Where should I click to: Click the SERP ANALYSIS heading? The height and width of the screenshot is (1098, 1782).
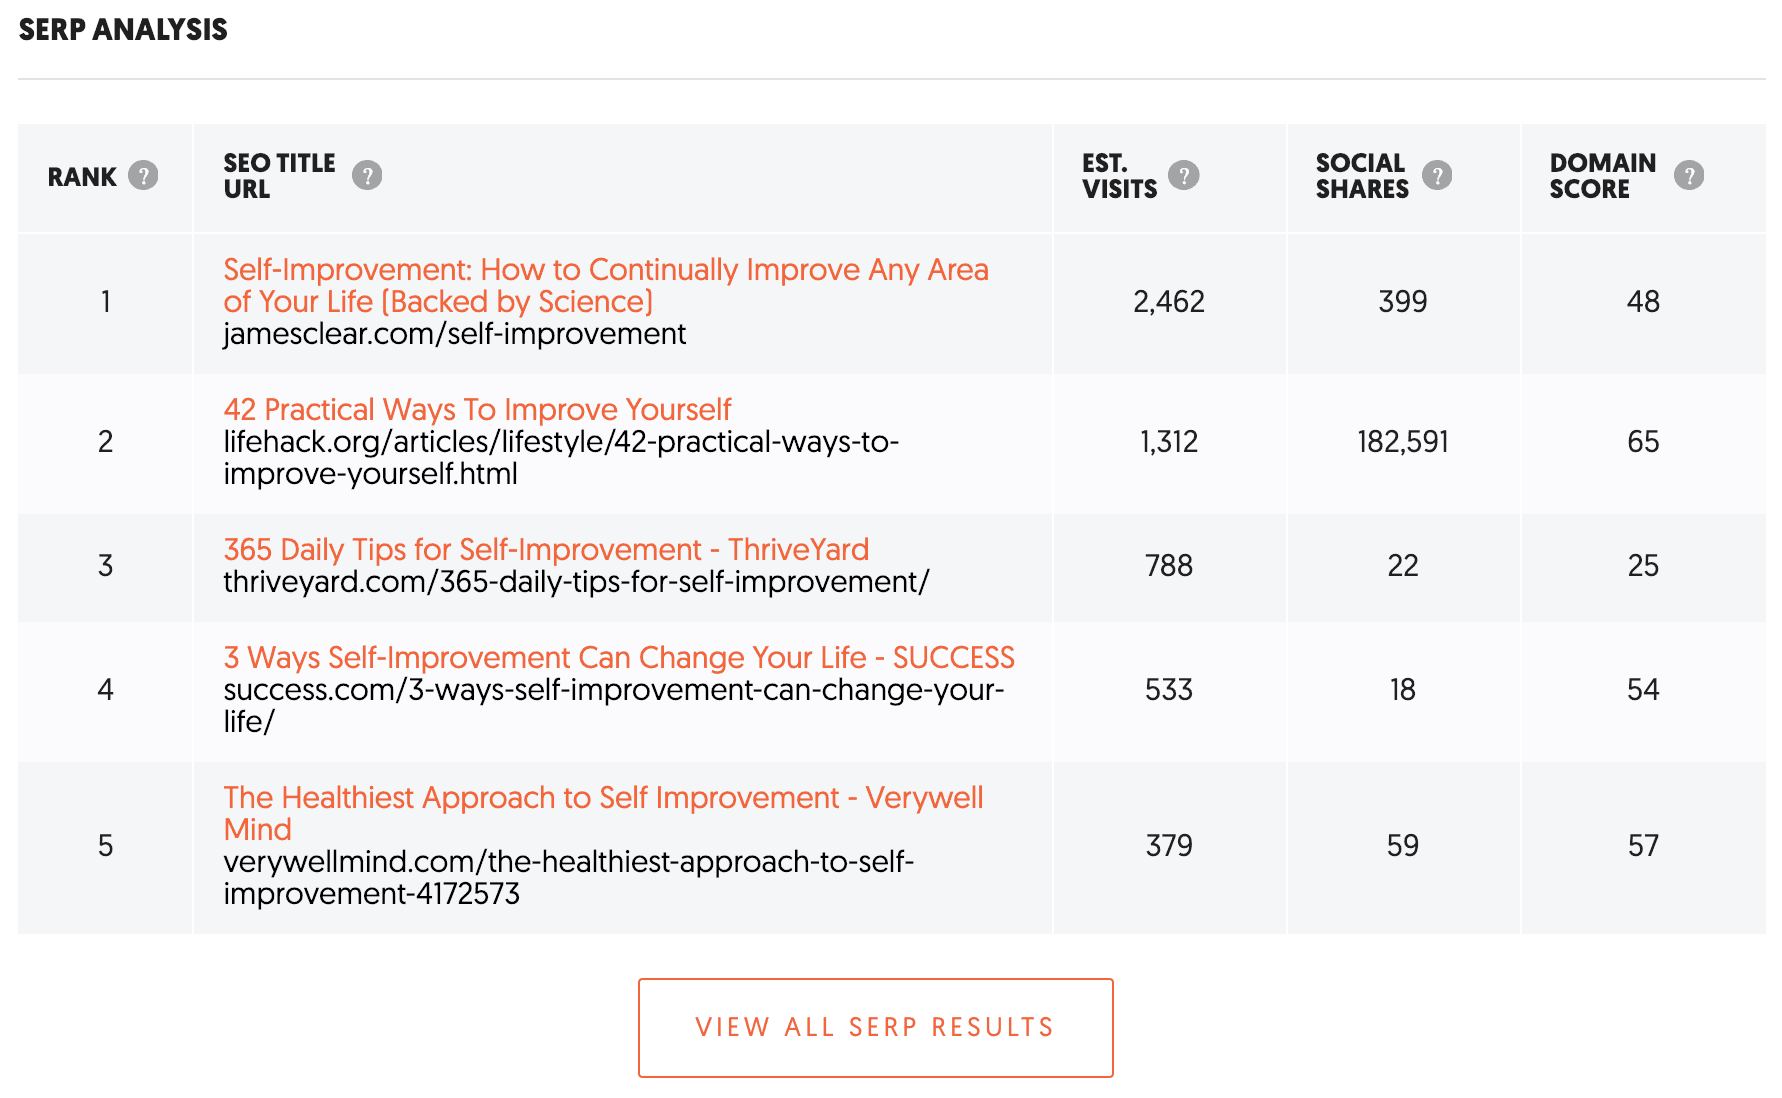[123, 30]
